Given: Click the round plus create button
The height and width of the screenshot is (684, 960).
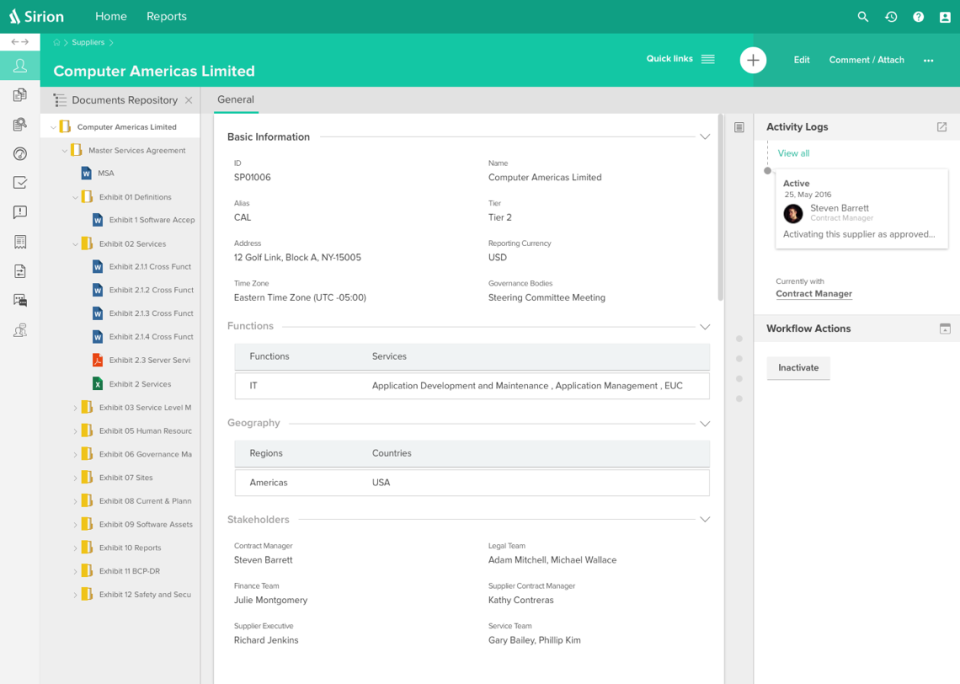Looking at the screenshot, I should coord(753,60).
